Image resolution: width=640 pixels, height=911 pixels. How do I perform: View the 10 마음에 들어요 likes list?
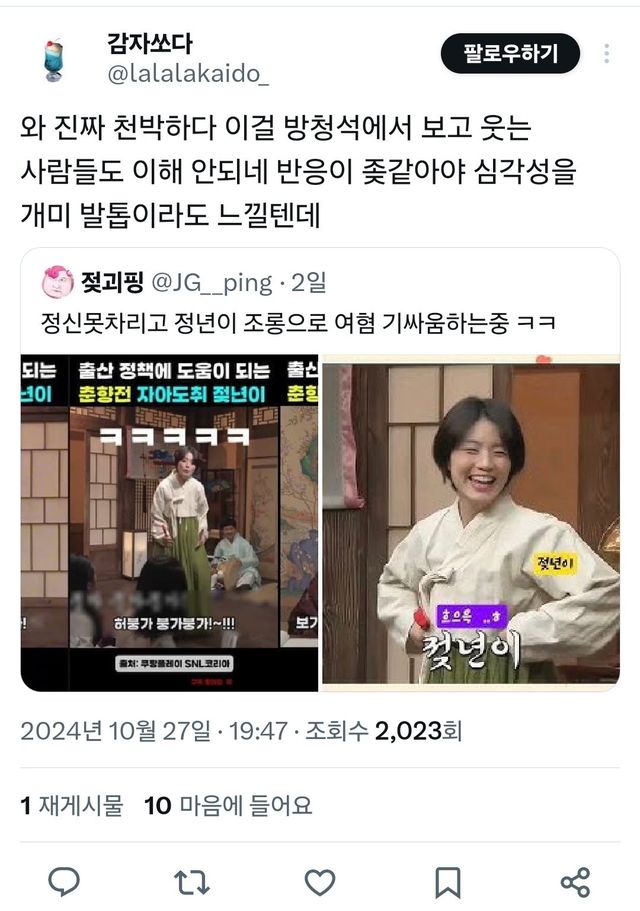coord(228,805)
